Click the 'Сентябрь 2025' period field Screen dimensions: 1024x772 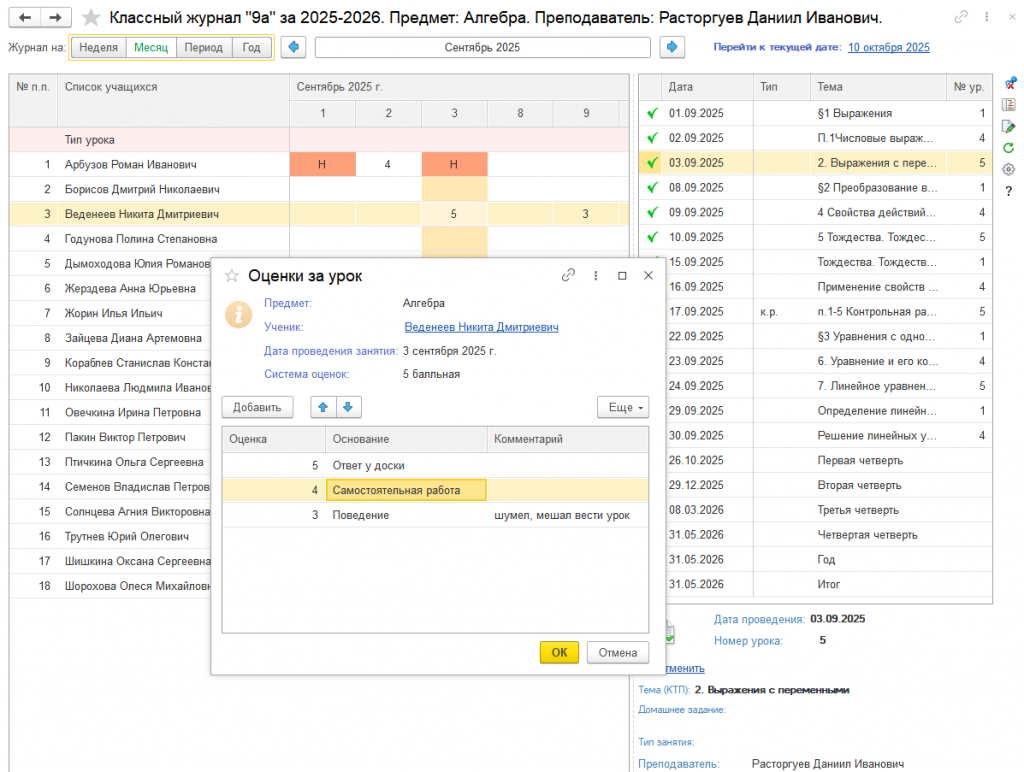[483, 47]
